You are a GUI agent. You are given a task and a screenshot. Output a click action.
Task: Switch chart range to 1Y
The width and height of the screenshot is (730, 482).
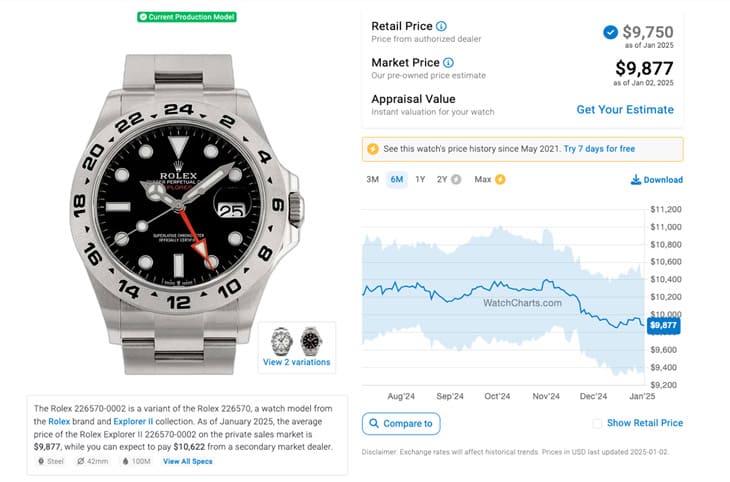[x=420, y=180]
